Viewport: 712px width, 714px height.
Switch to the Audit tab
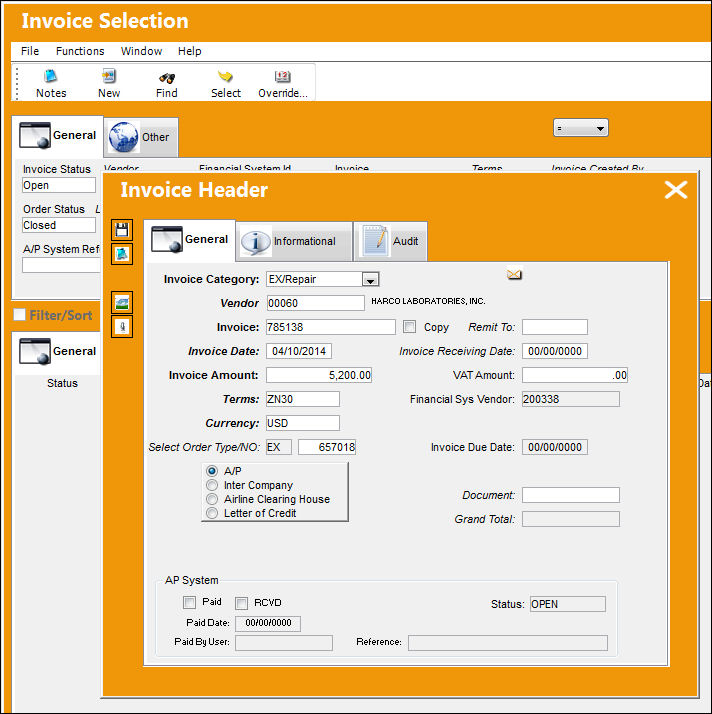tap(391, 241)
